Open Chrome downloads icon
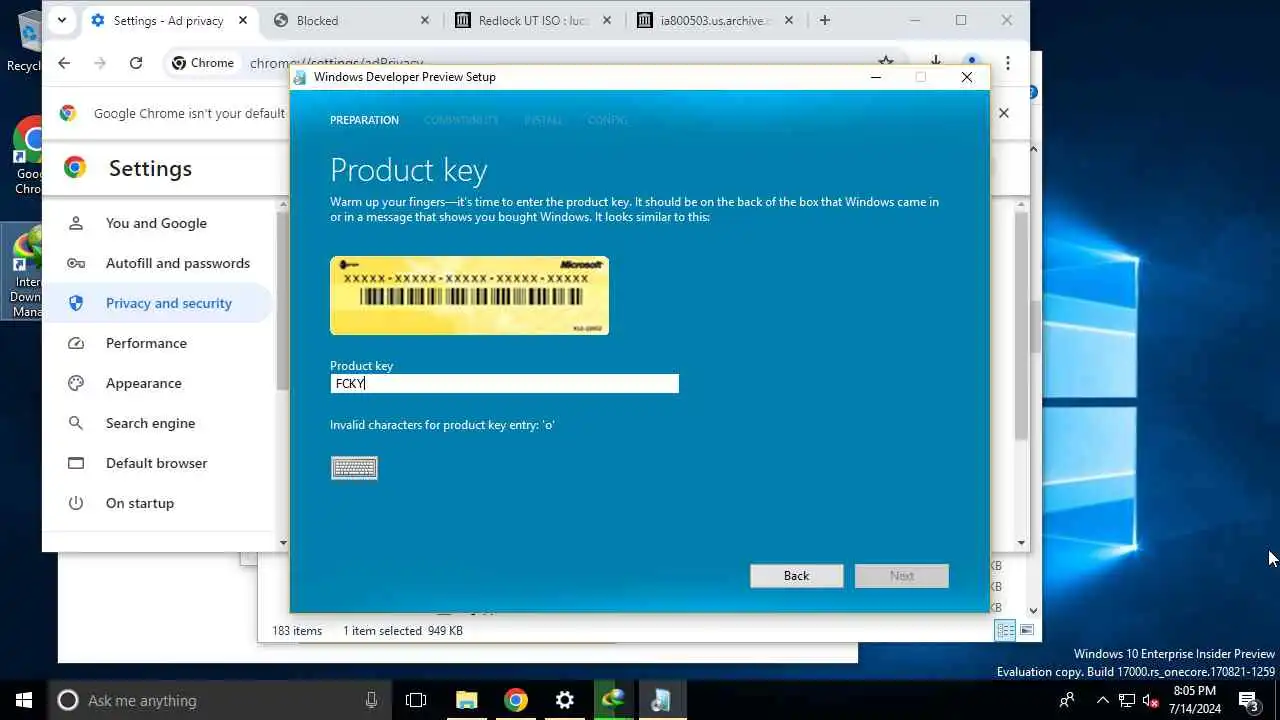The image size is (1280, 720). 935,62
